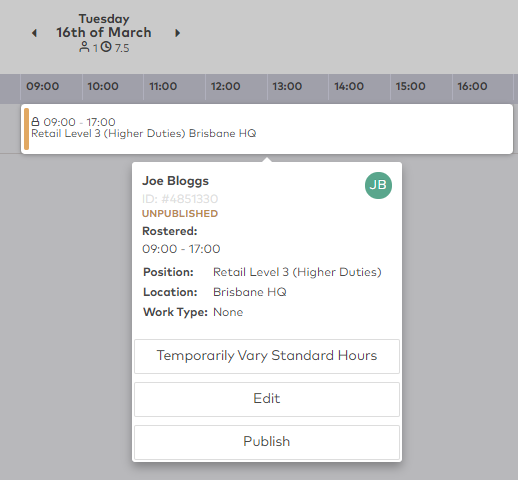The height and width of the screenshot is (480, 518).
Task: Click the 14:00 time header
Action: [x=349, y=87]
